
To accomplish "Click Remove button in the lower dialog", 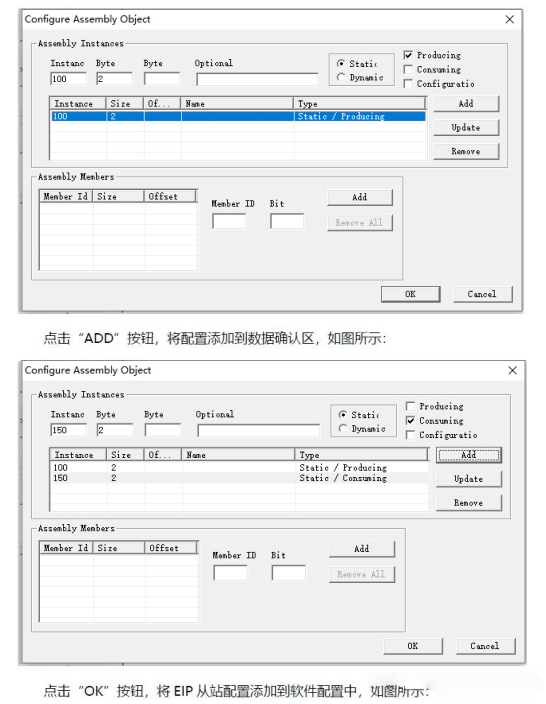I will tap(469, 503).
